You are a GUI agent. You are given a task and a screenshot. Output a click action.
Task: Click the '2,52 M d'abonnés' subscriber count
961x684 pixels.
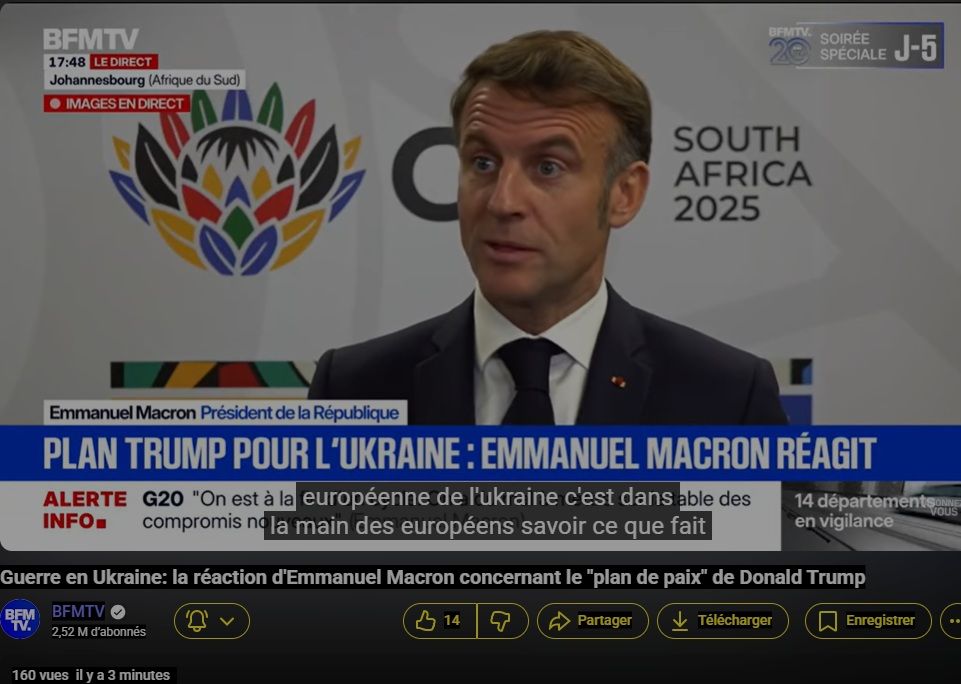point(99,631)
